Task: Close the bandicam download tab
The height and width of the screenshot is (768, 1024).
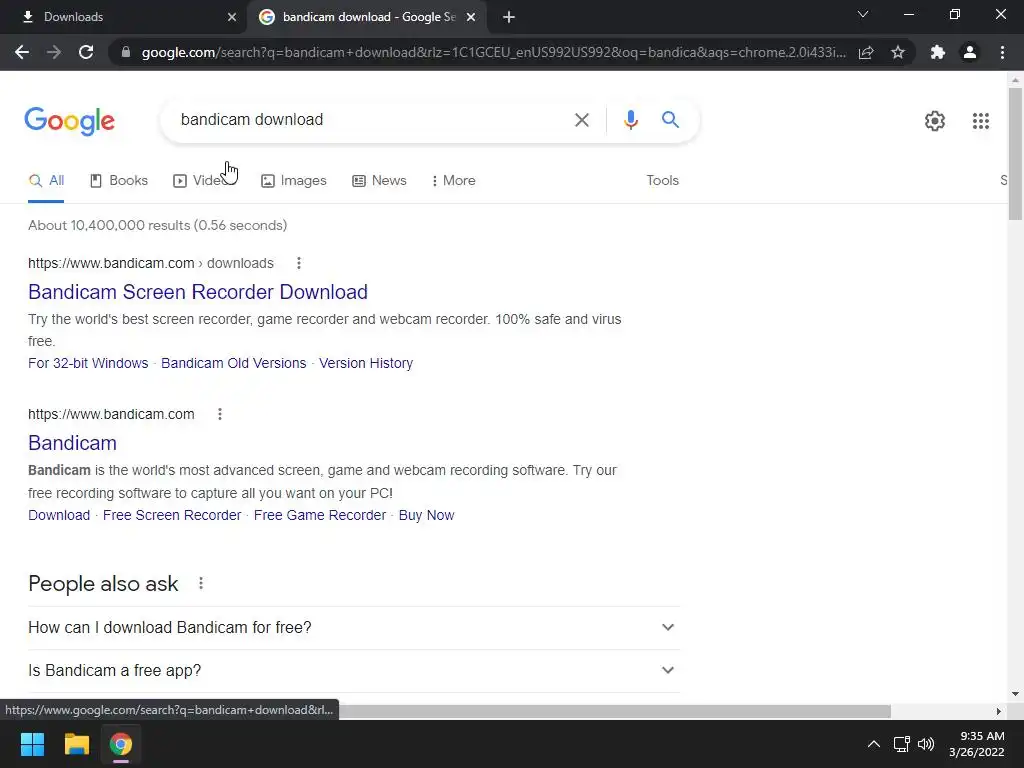Action: (x=471, y=17)
